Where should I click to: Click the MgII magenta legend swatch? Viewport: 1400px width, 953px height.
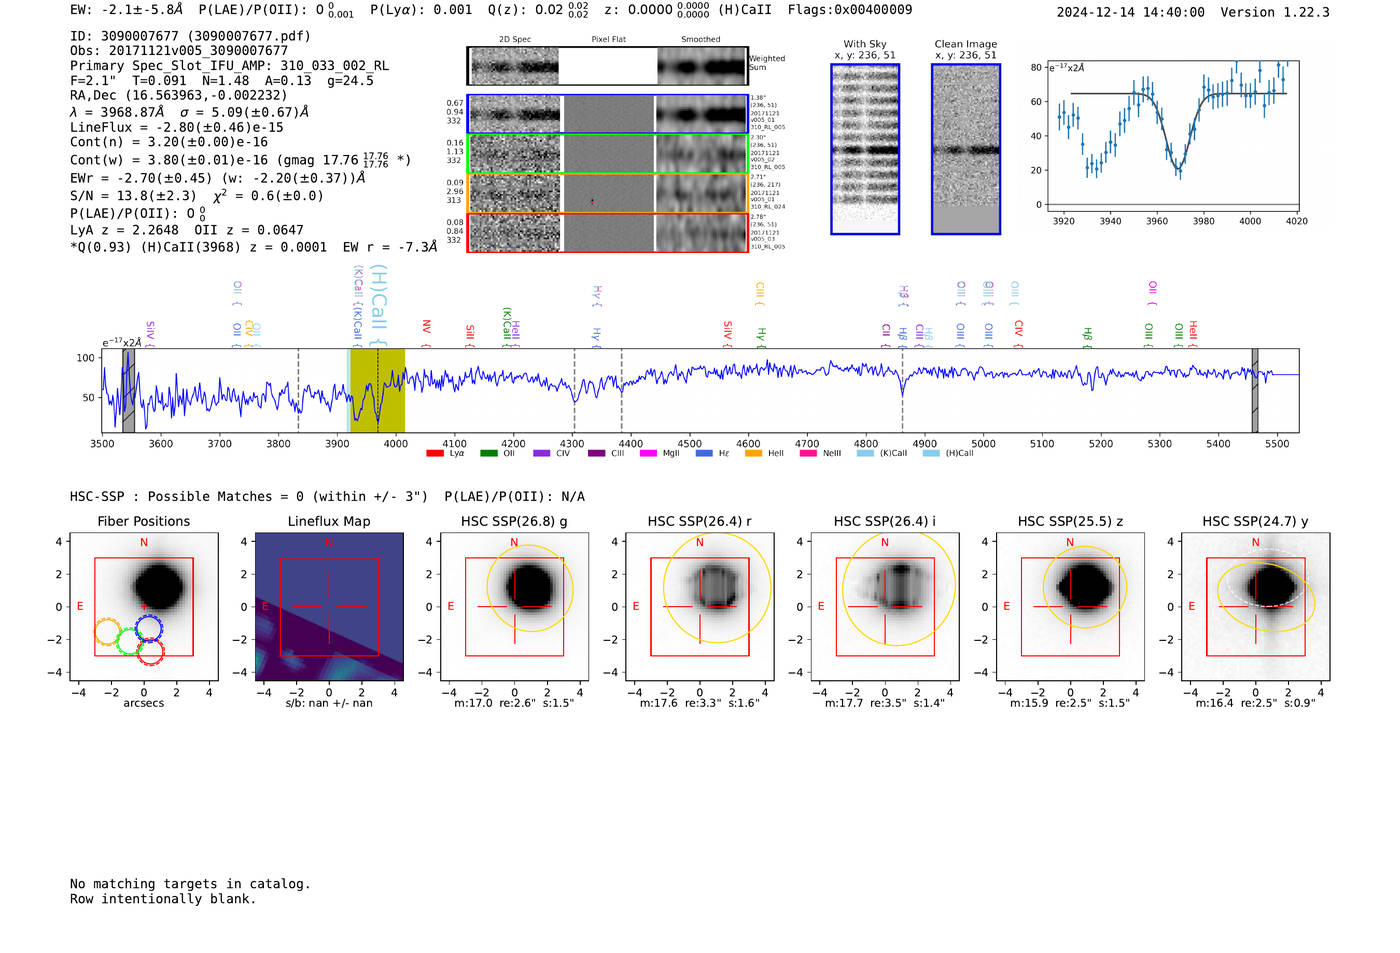648,453
